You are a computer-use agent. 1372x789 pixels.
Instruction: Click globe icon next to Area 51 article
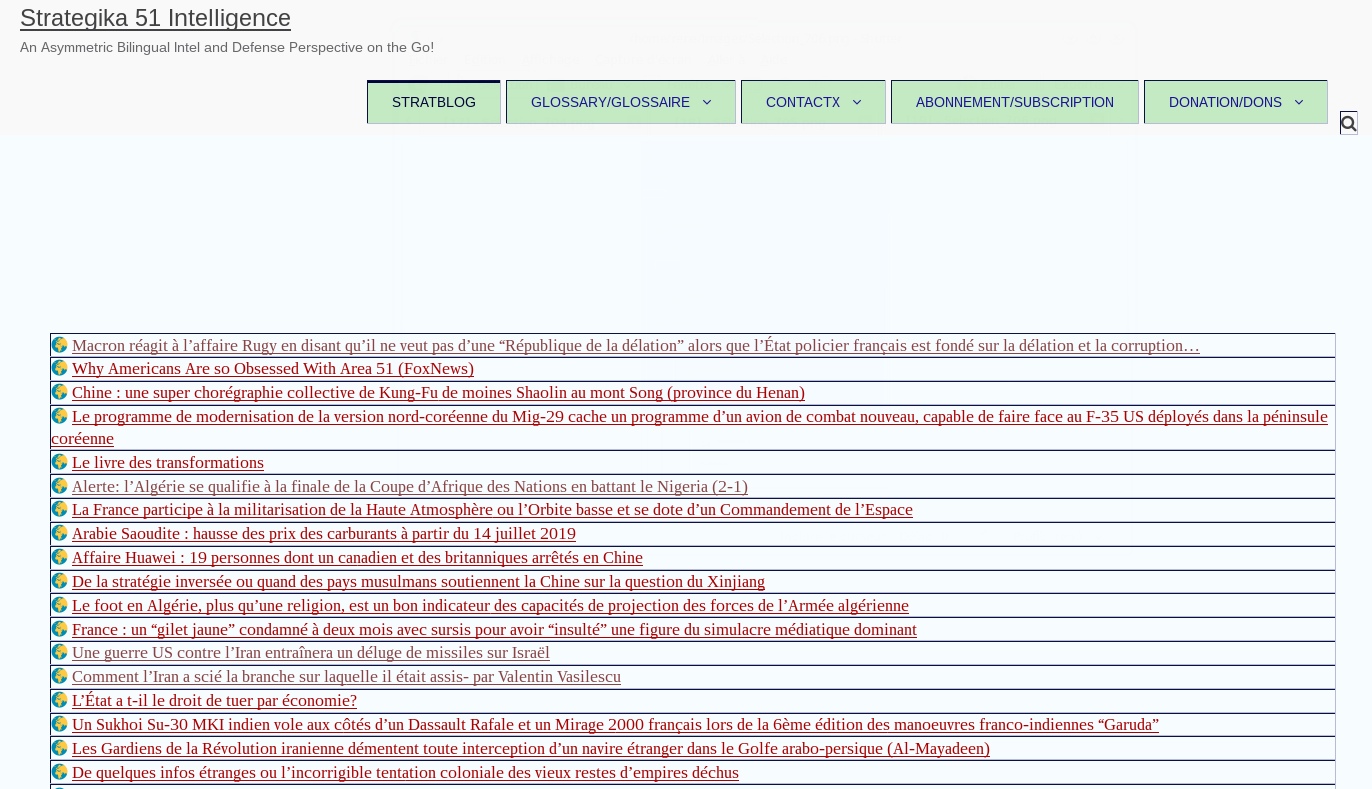pos(60,368)
